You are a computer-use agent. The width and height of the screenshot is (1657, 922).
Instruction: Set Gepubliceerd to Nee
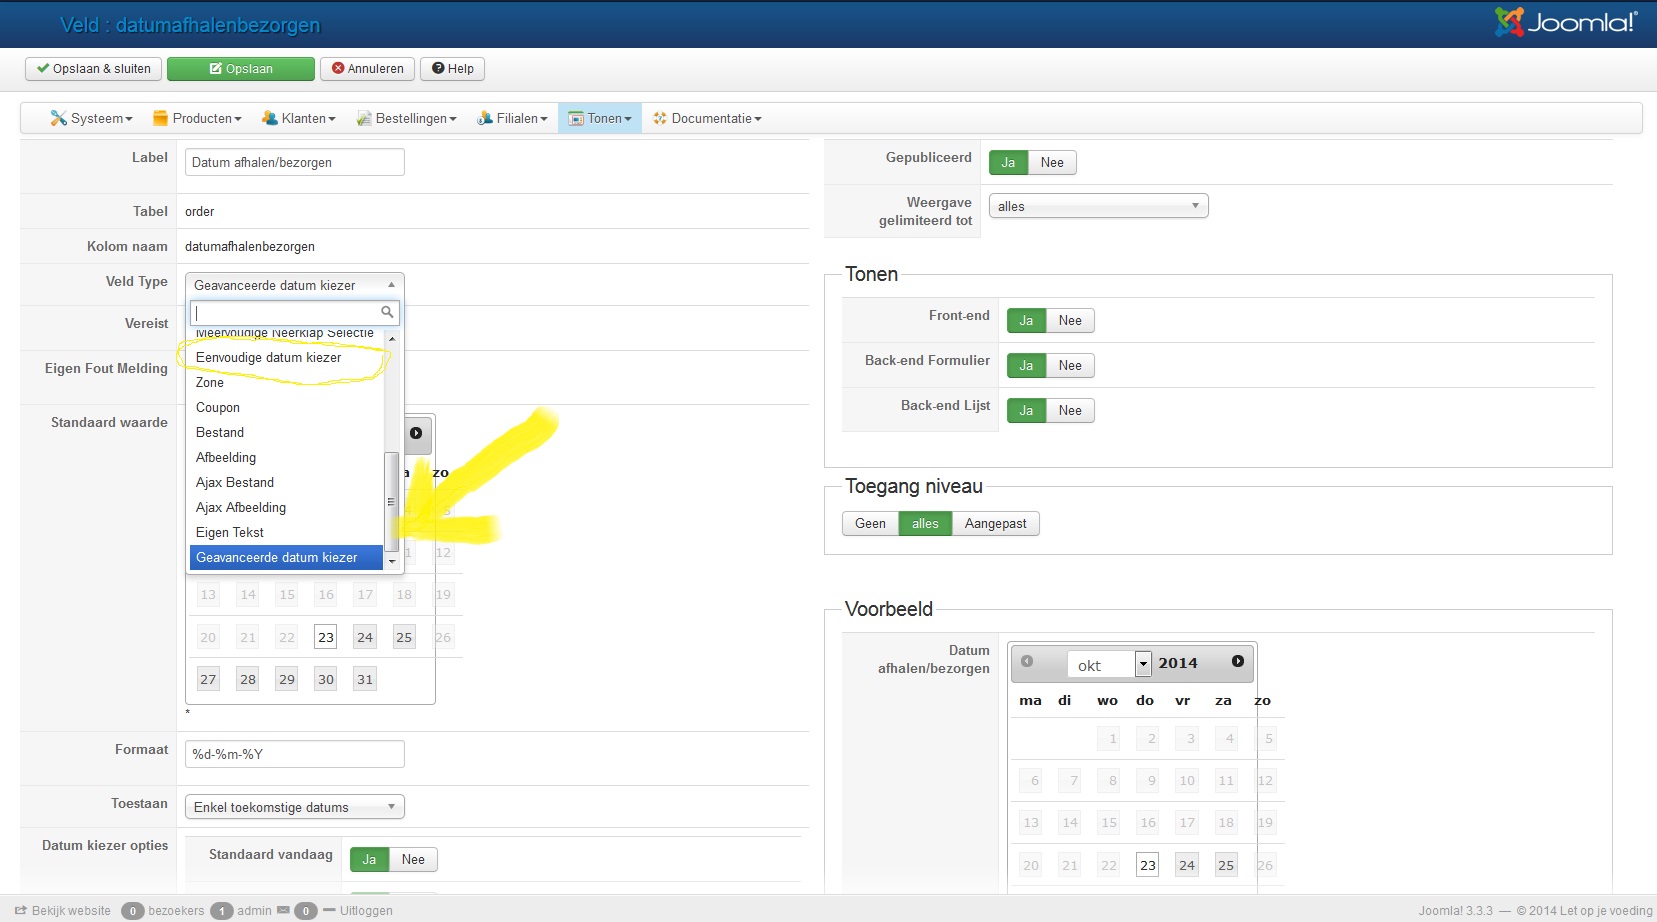pos(1052,163)
